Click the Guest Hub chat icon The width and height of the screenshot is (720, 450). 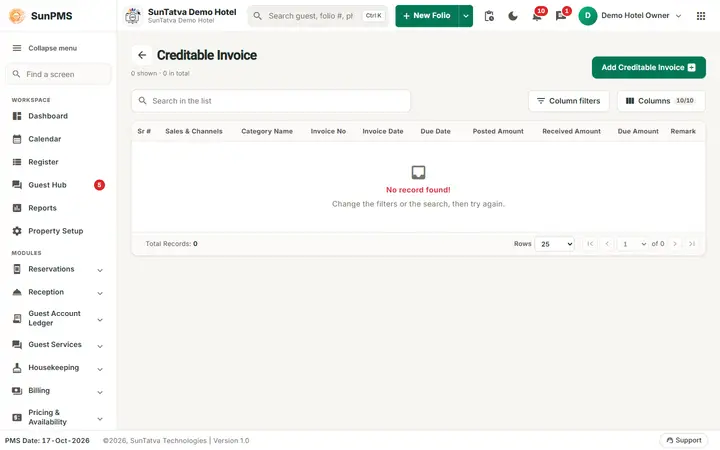click(17, 185)
